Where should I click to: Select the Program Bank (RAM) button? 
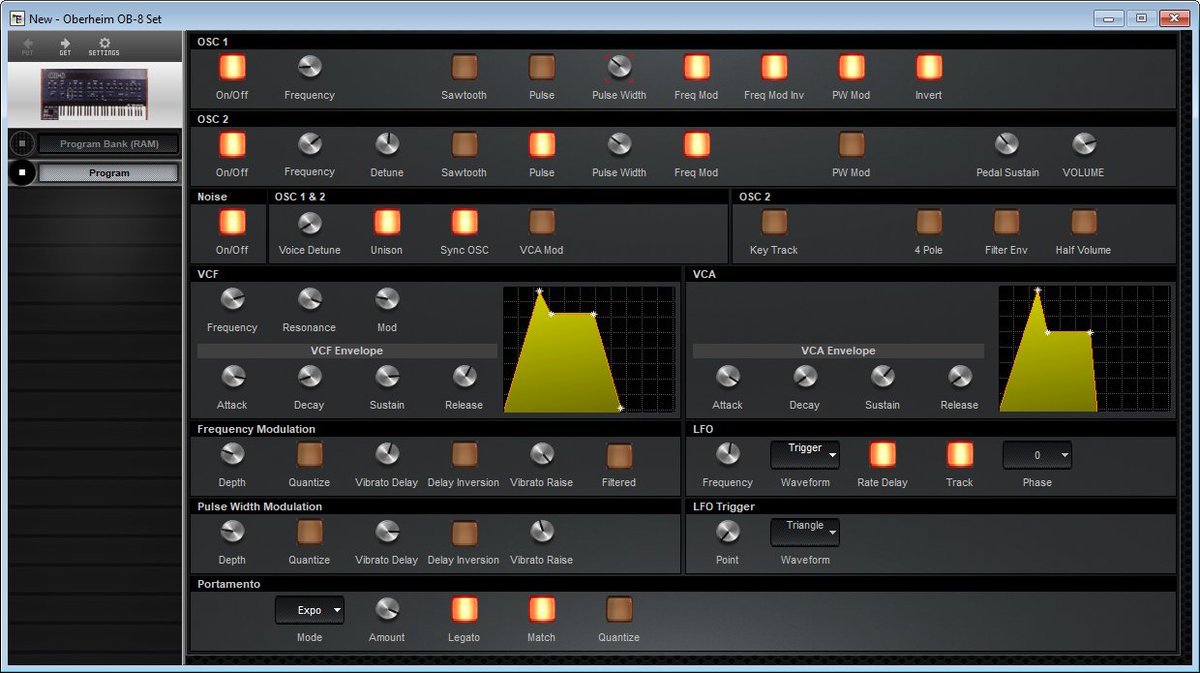[109, 144]
